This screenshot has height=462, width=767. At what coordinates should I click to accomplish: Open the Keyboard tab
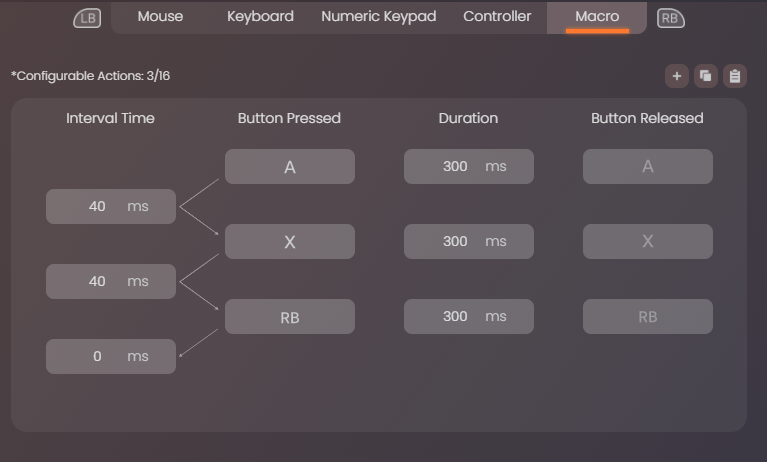coord(260,17)
